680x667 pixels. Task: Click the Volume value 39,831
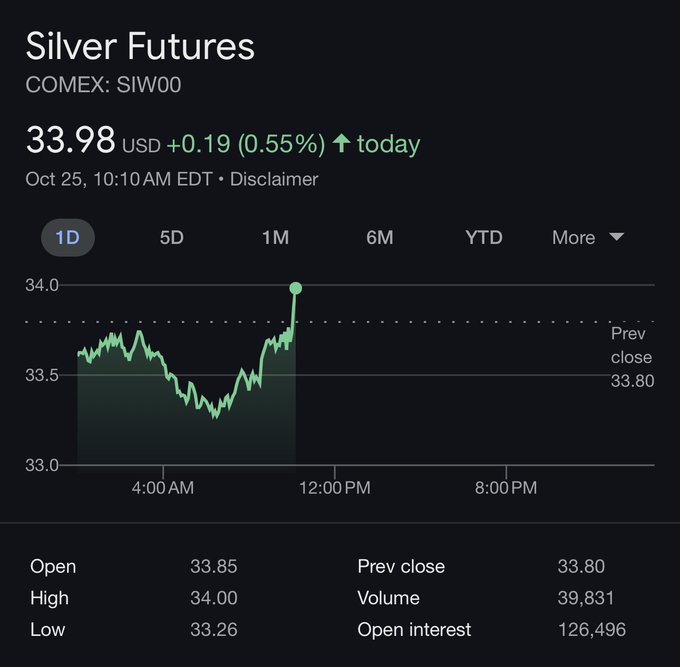pos(585,598)
